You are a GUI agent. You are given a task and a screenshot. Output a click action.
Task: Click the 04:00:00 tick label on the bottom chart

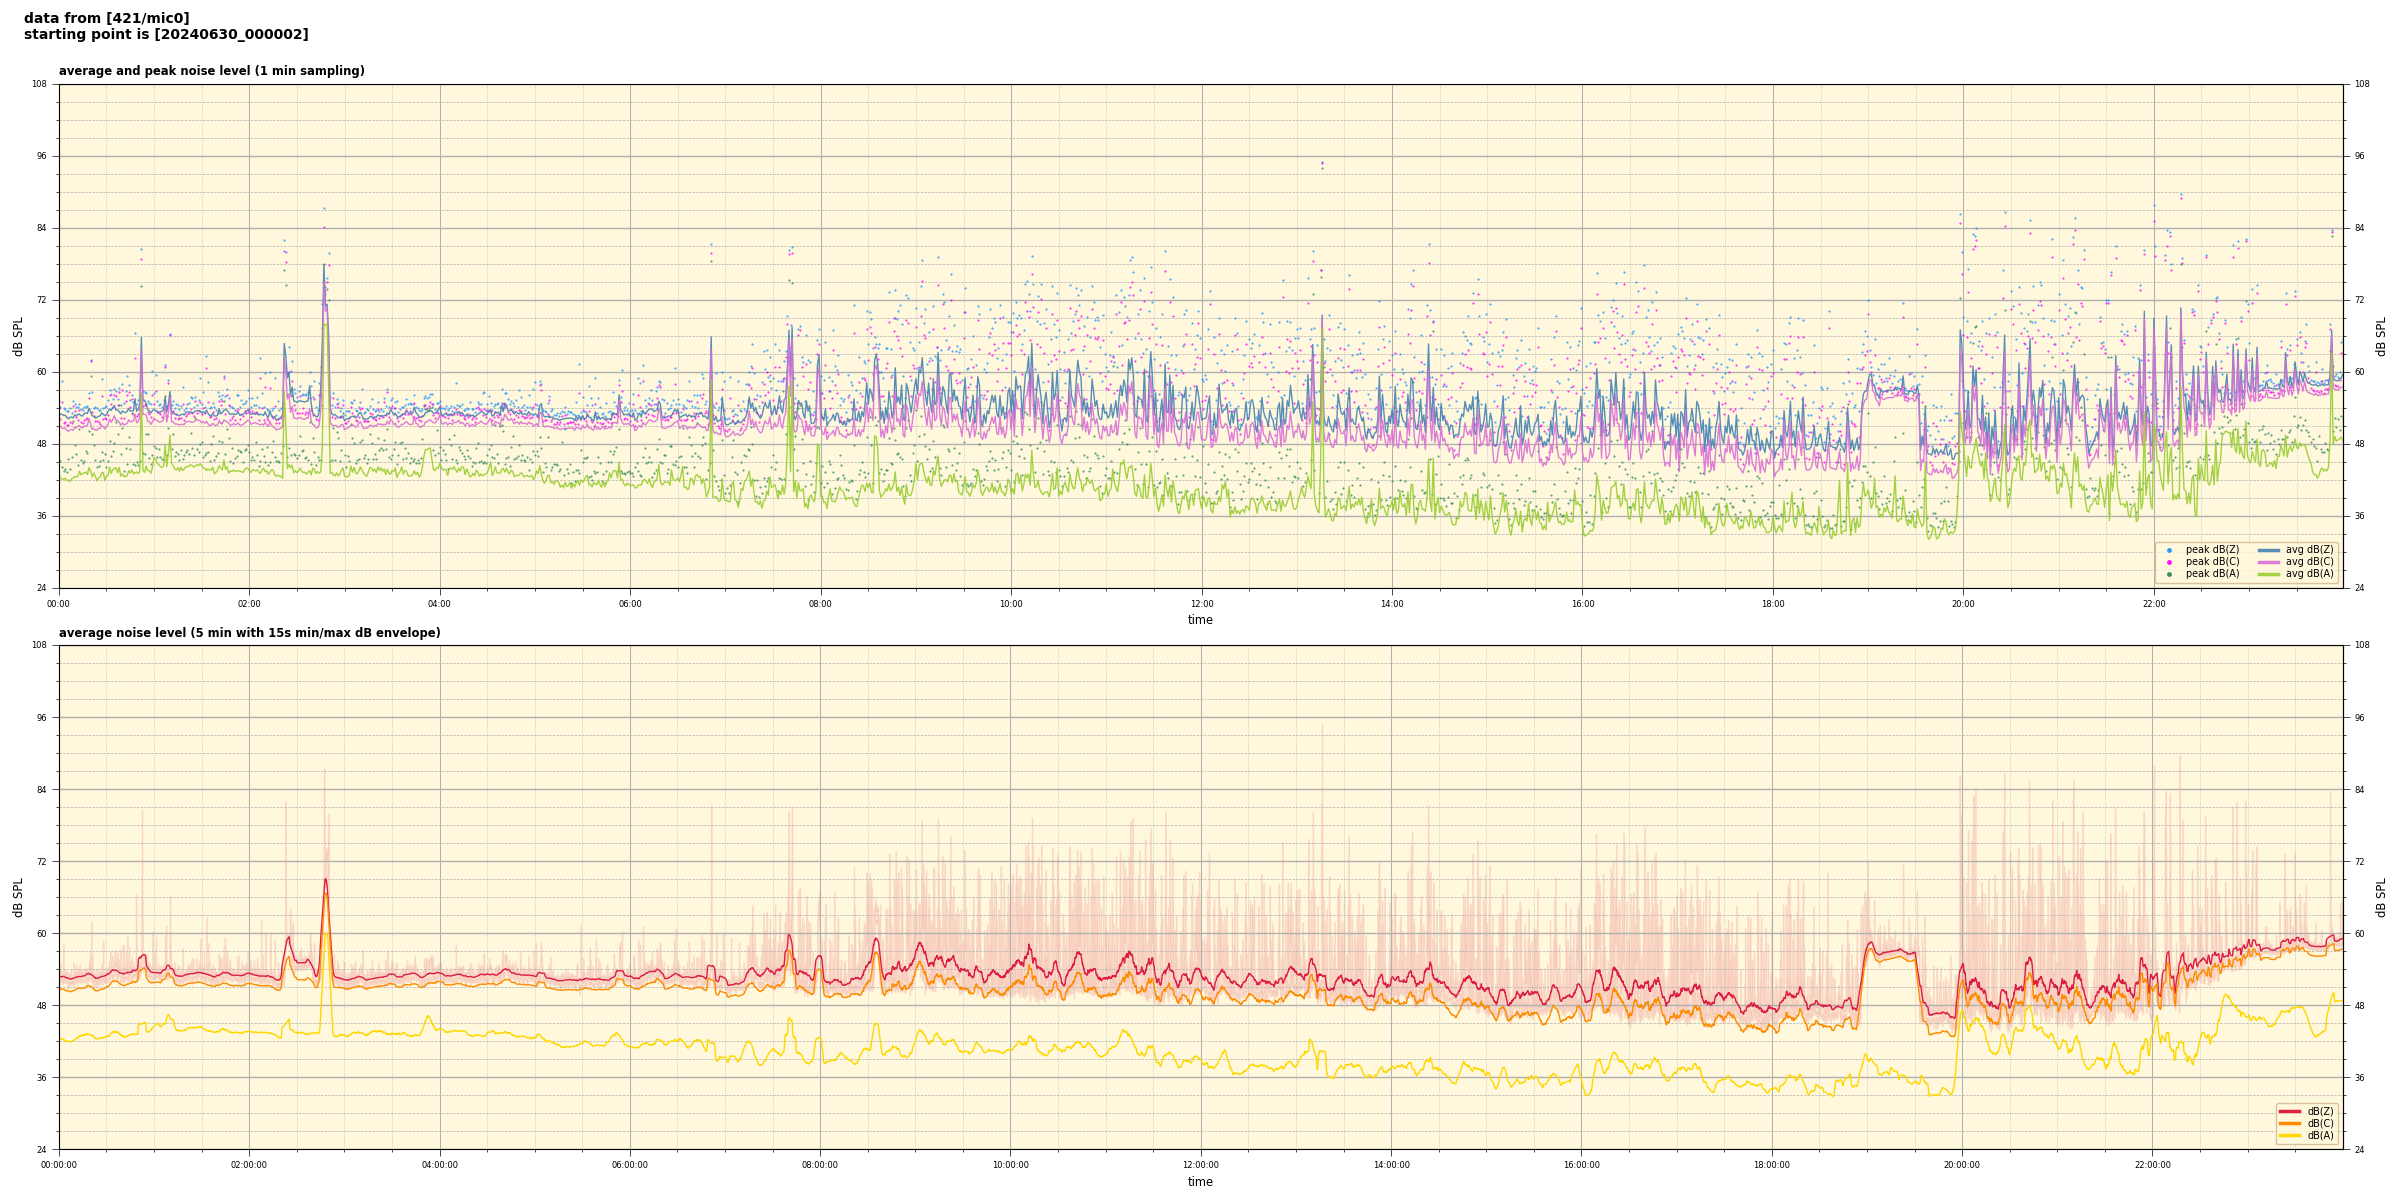pos(439,1165)
